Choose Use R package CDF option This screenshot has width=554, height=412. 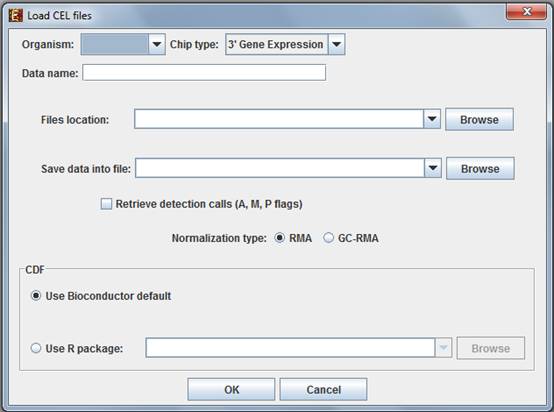(36, 348)
